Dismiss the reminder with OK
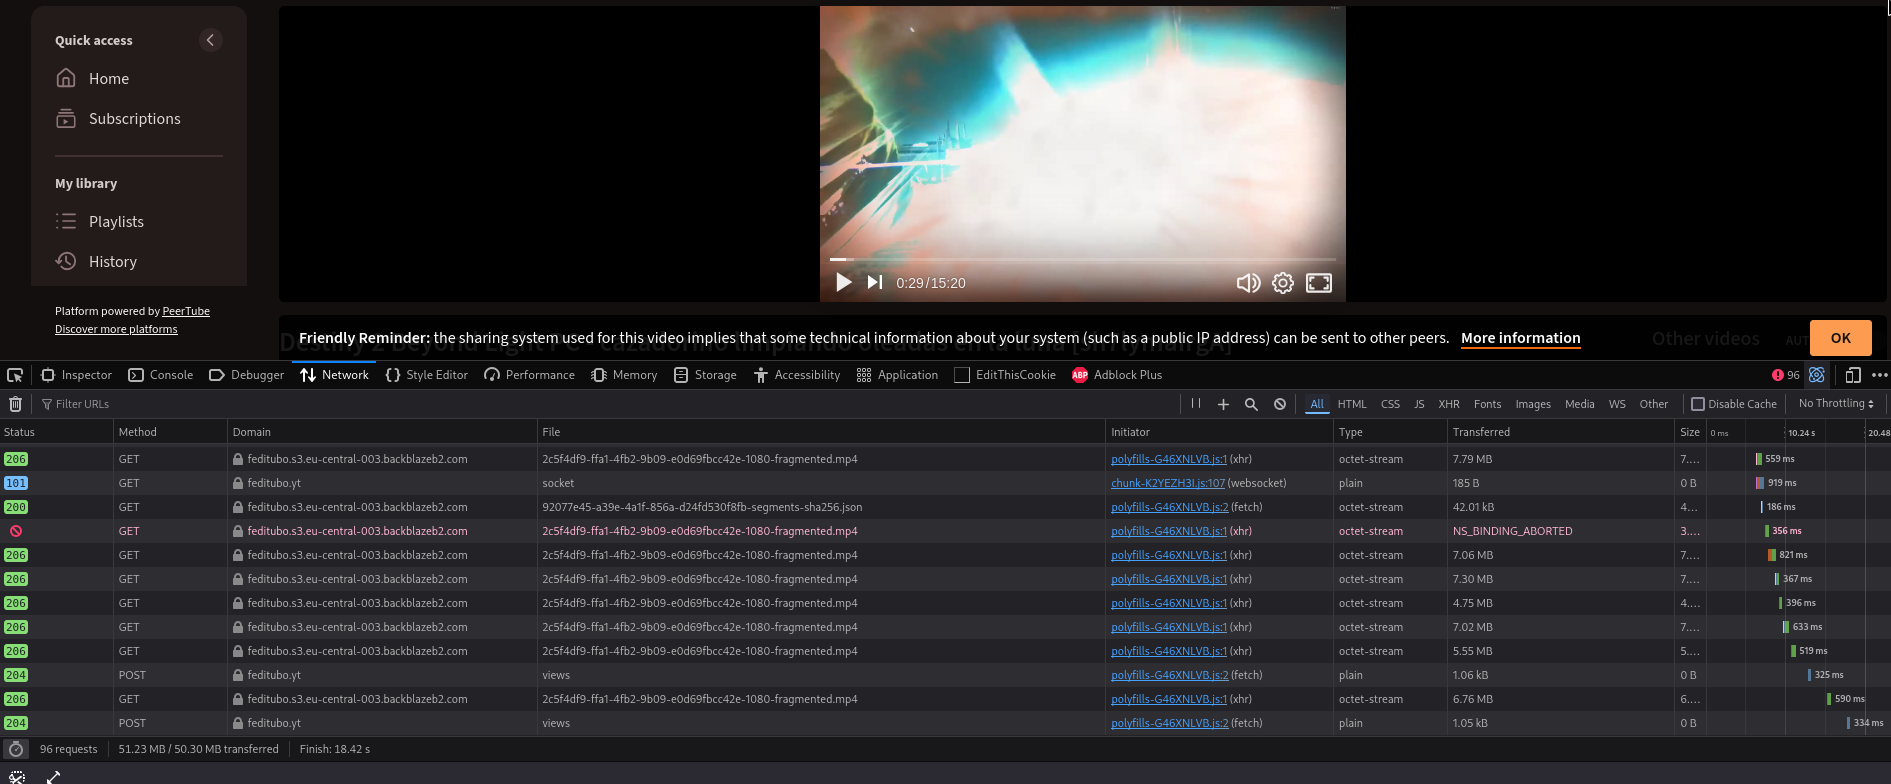The image size is (1891, 784). (1840, 338)
